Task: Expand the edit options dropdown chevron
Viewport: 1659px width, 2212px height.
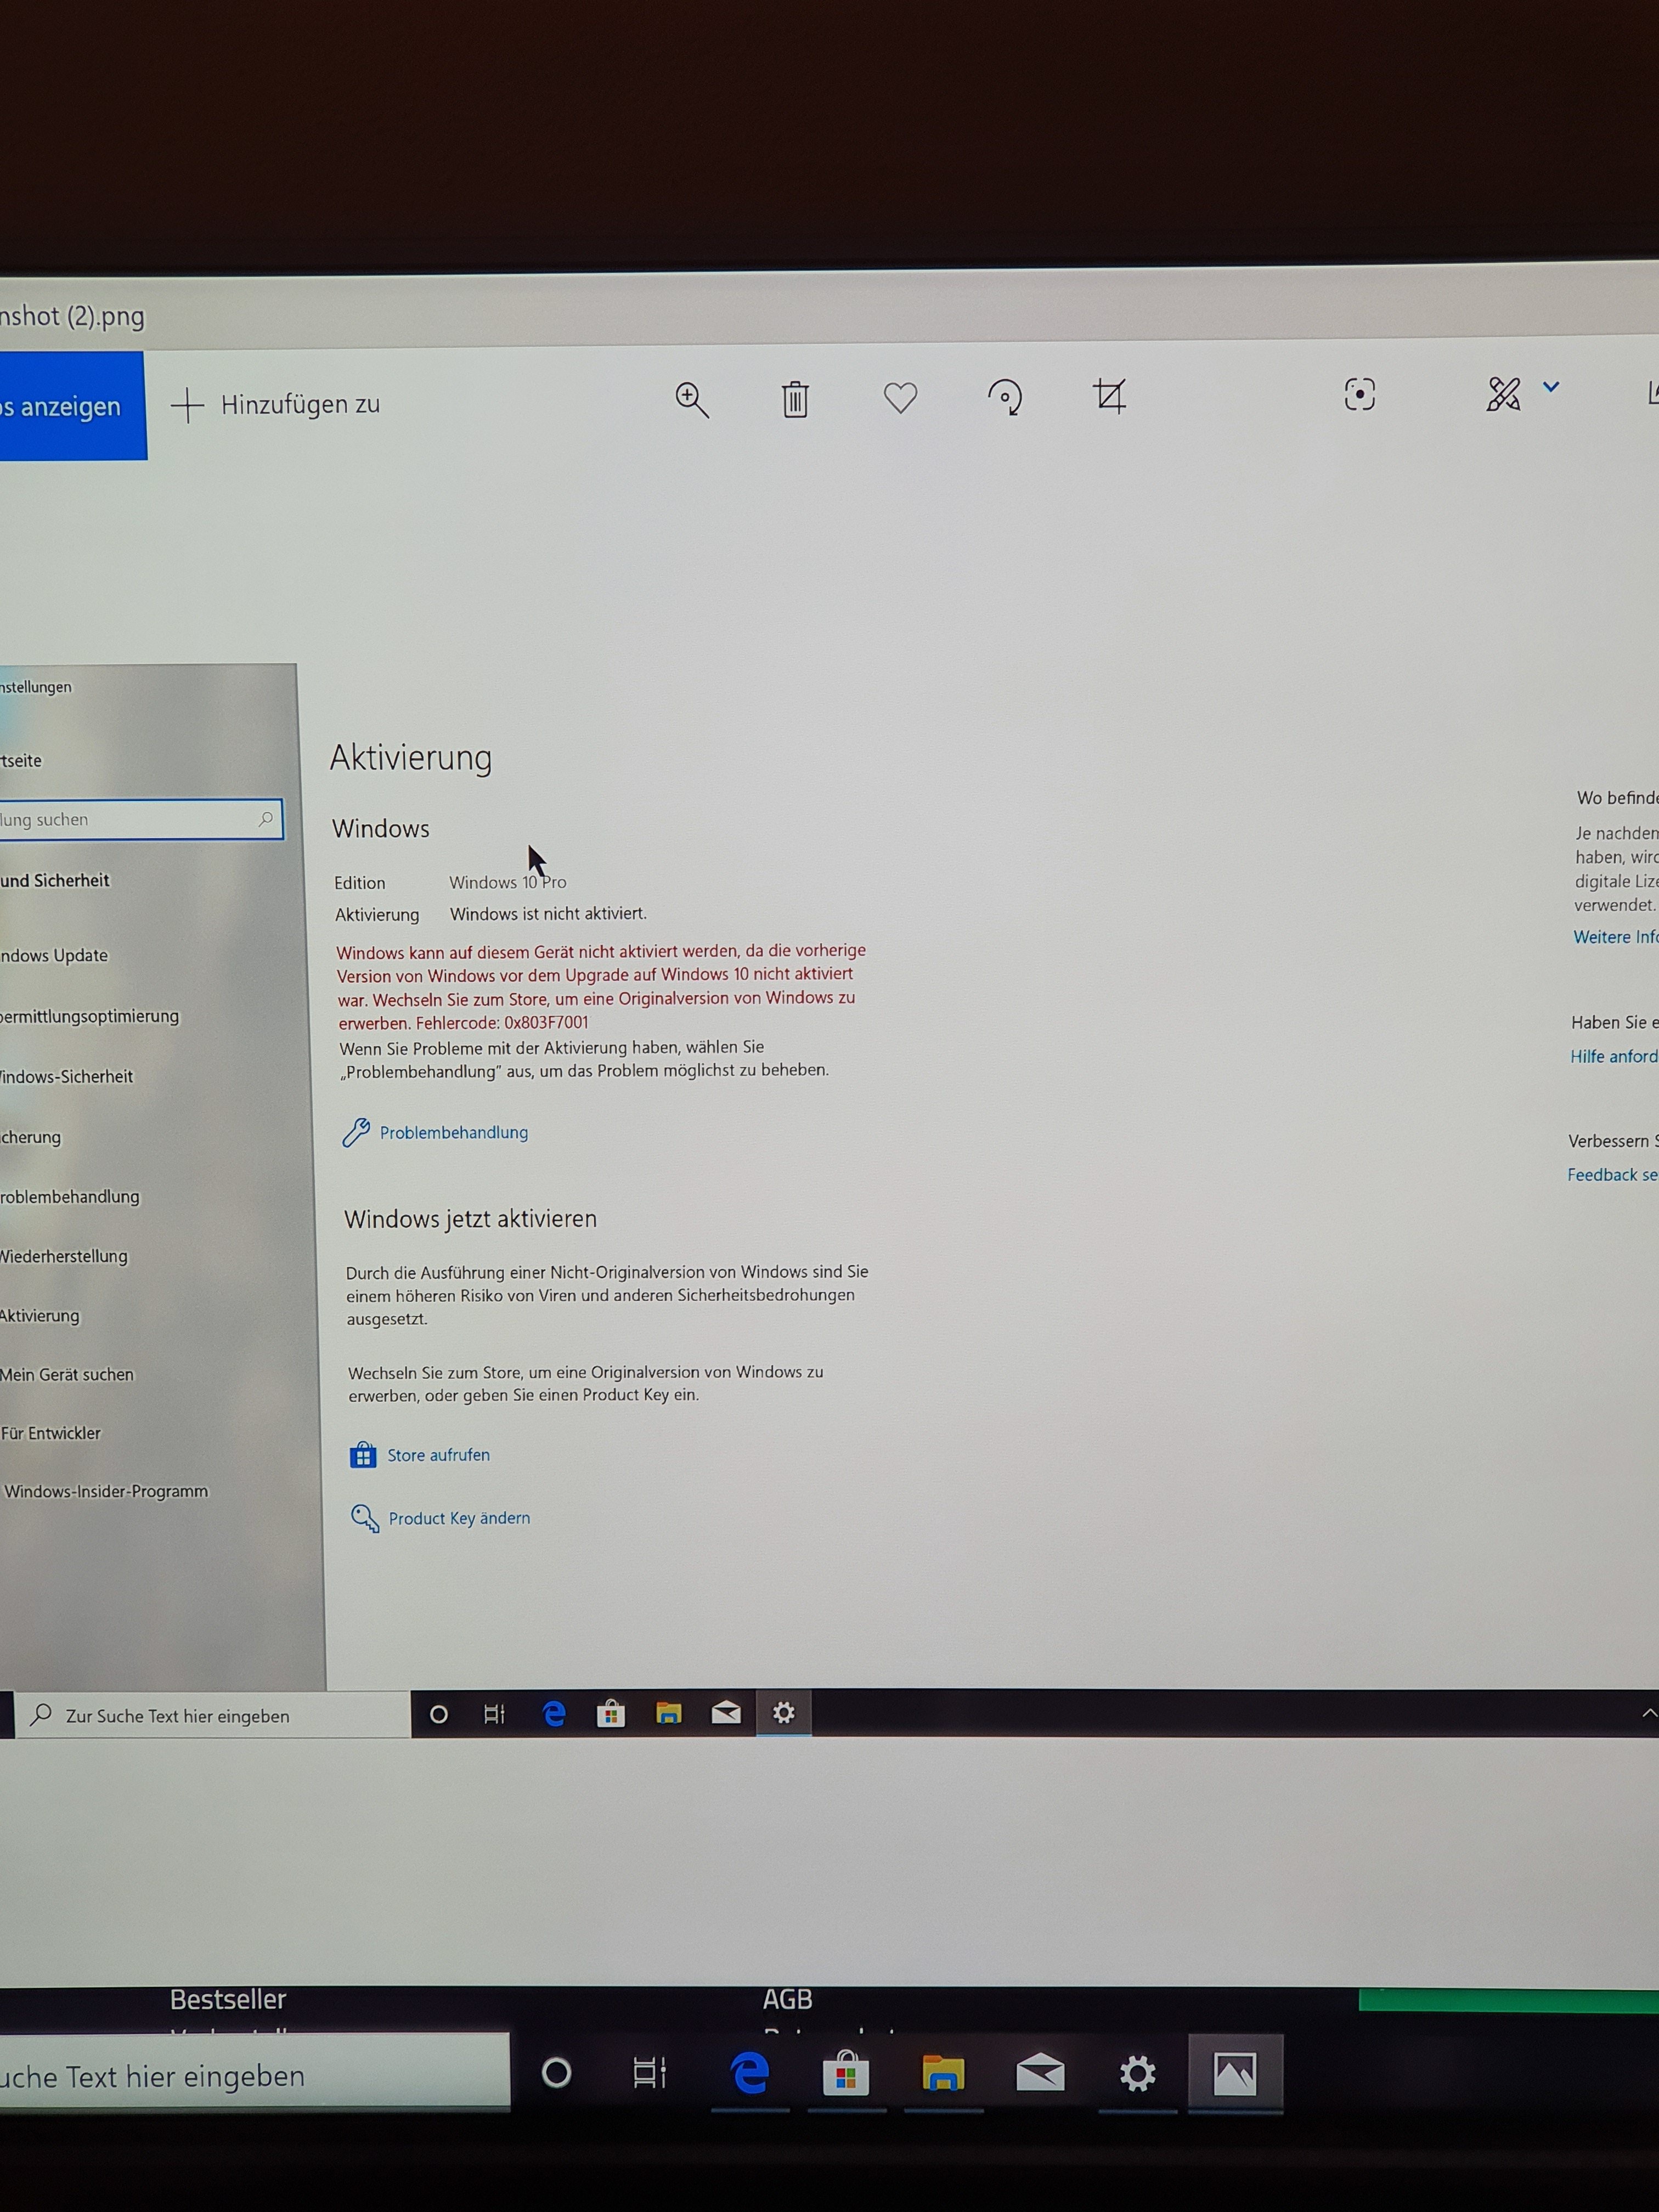Action: [x=1551, y=387]
